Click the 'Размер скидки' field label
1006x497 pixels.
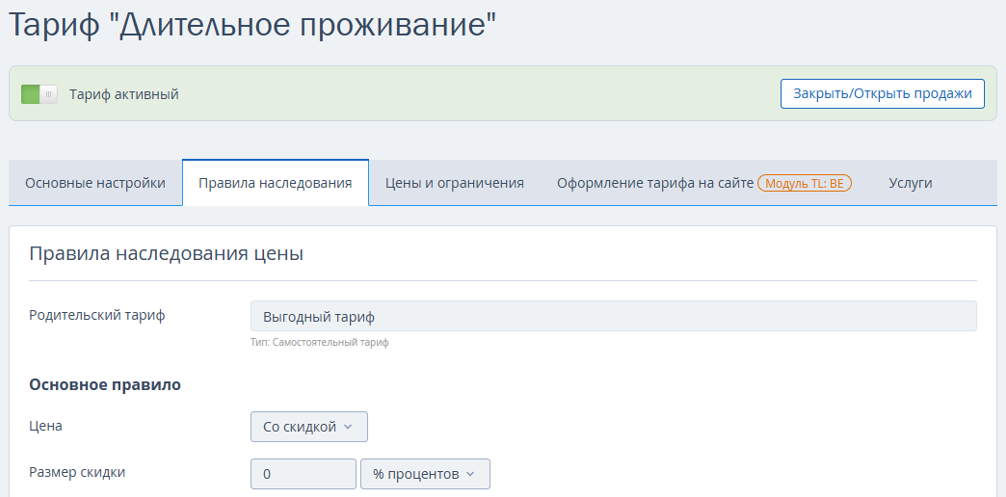(x=78, y=473)
